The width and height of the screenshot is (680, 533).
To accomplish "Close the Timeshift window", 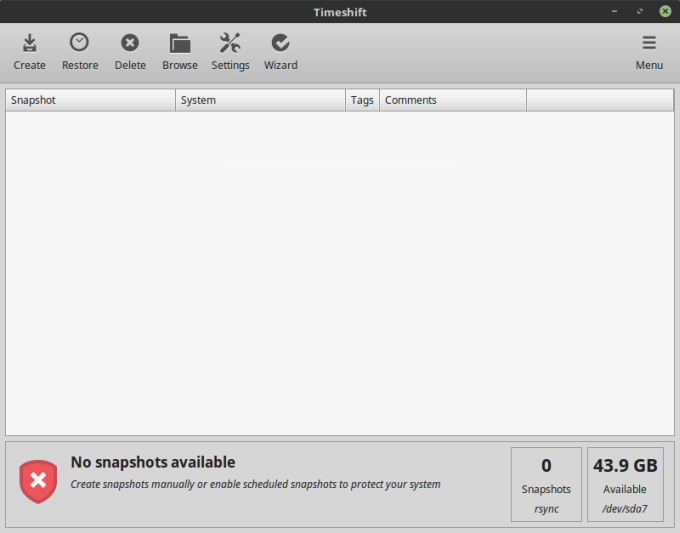I will coord(664,11).
